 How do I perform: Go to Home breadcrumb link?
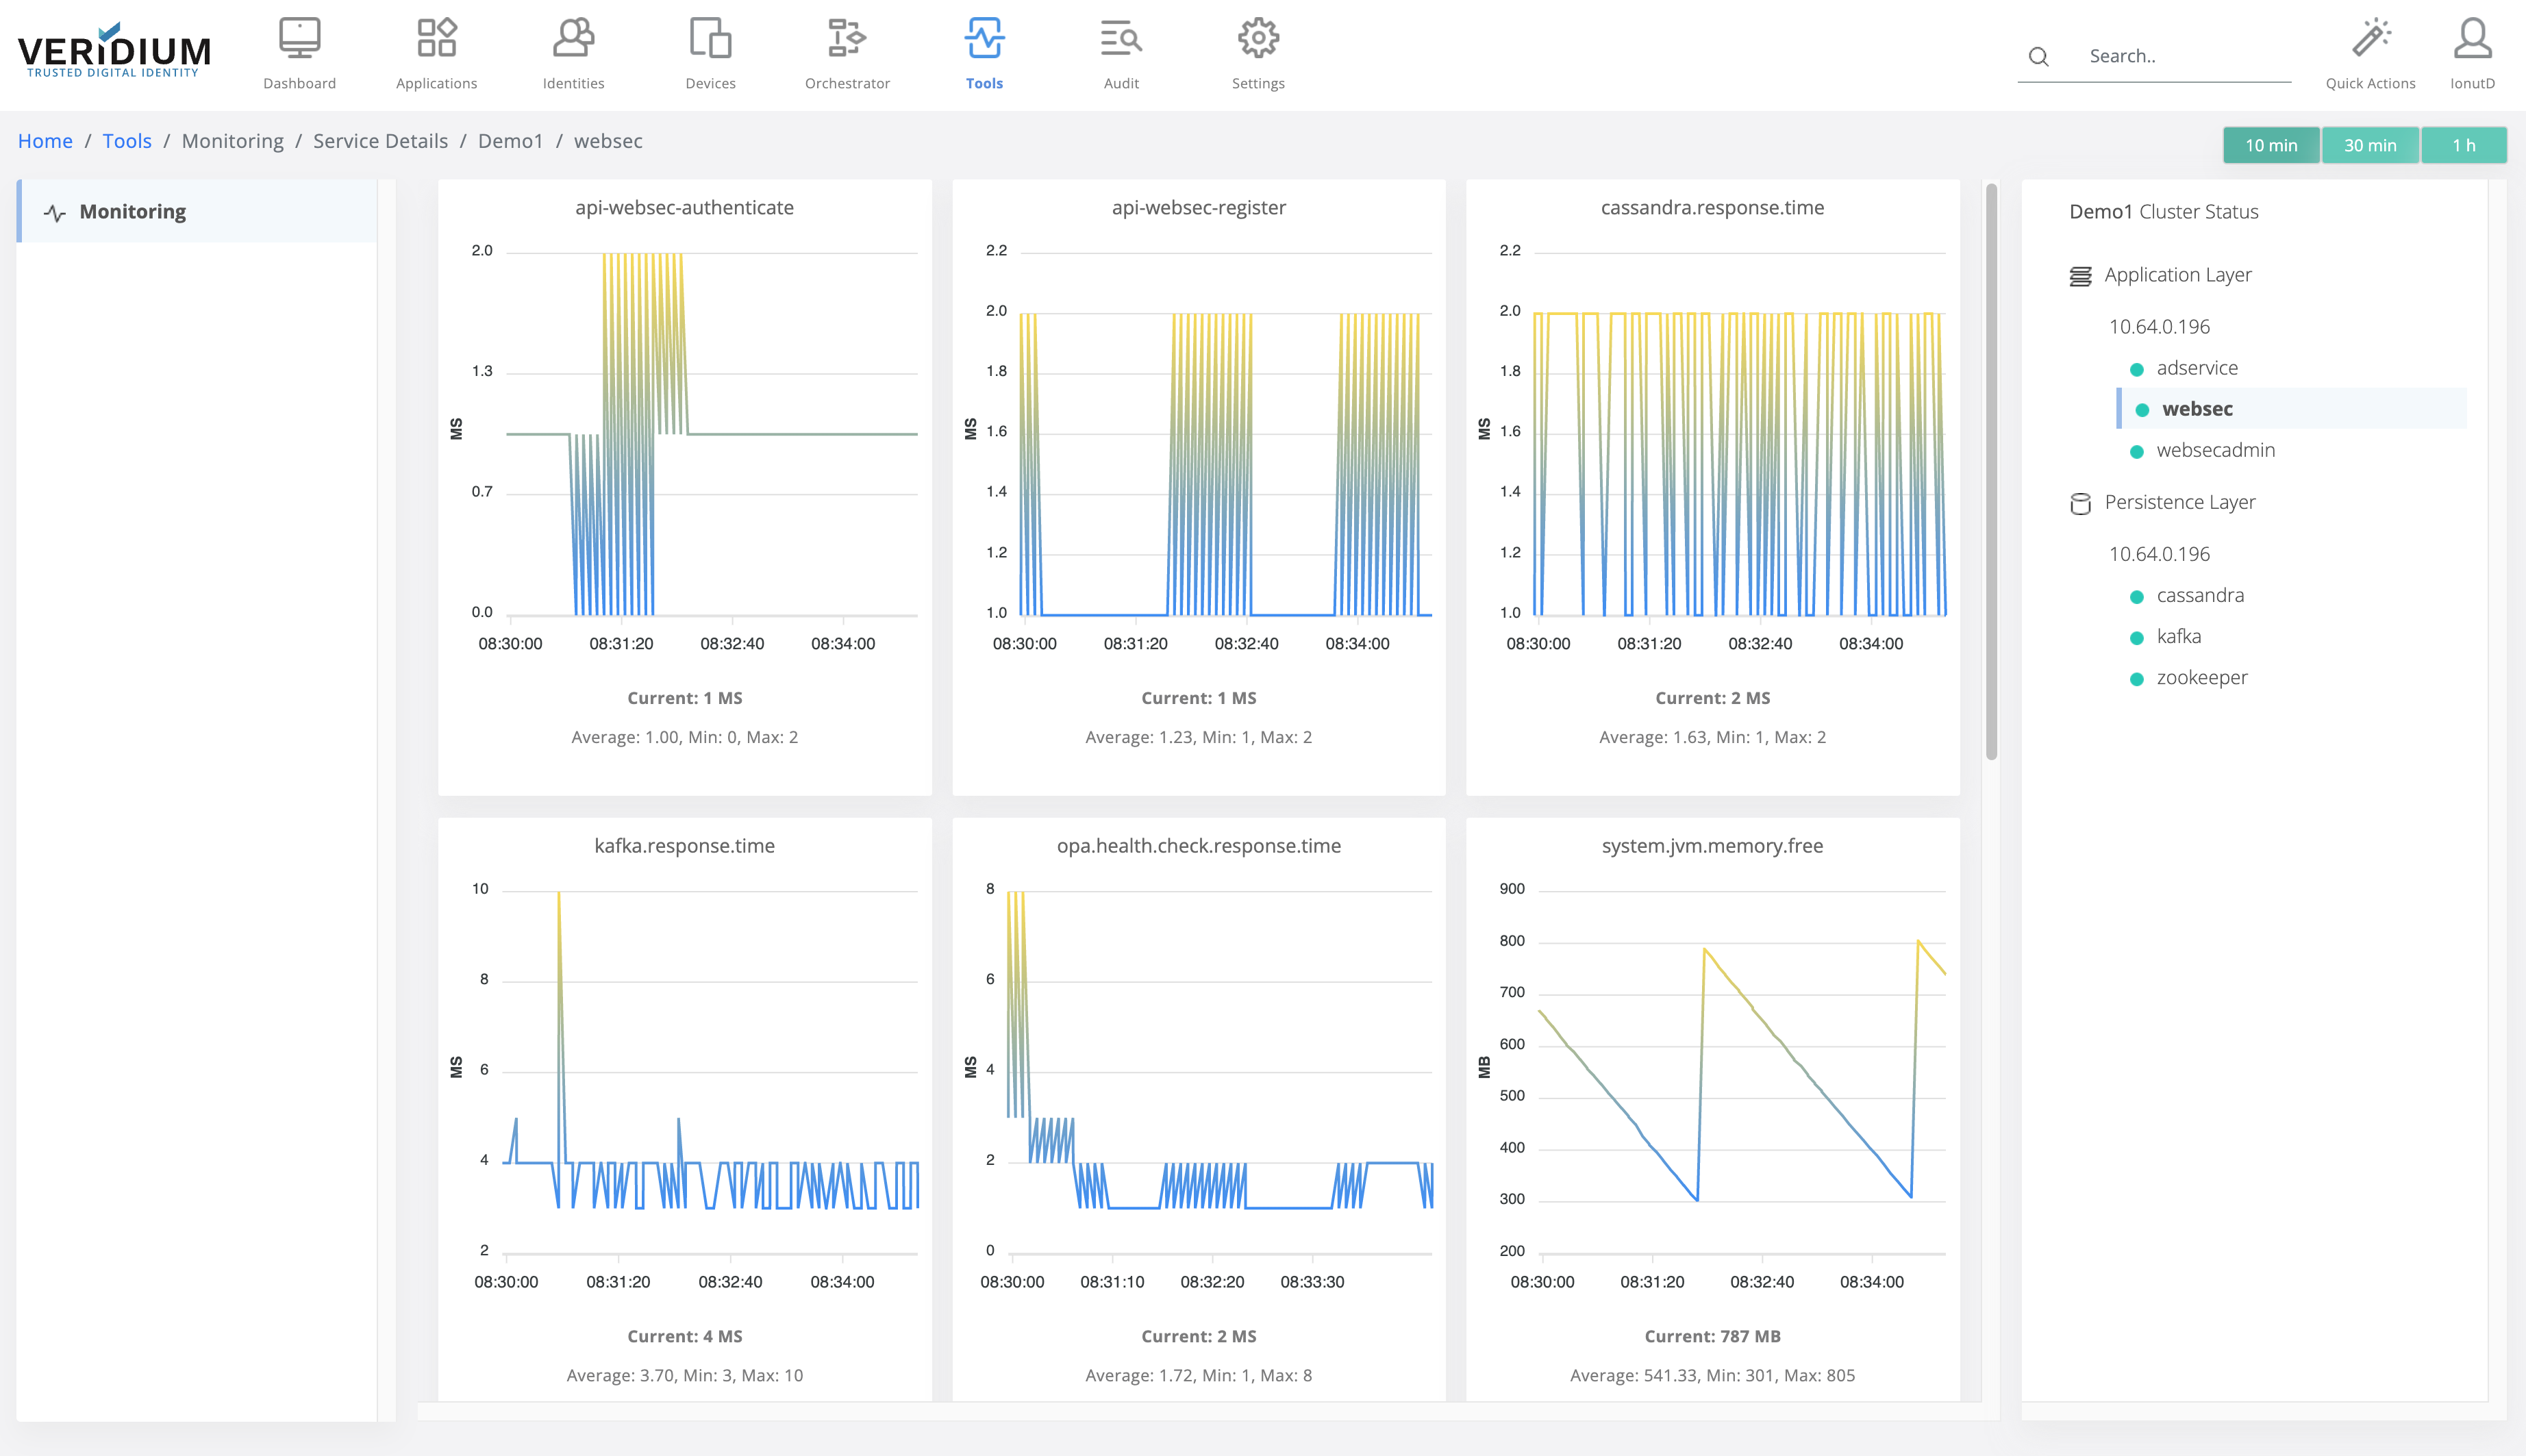tap(45, 141)
